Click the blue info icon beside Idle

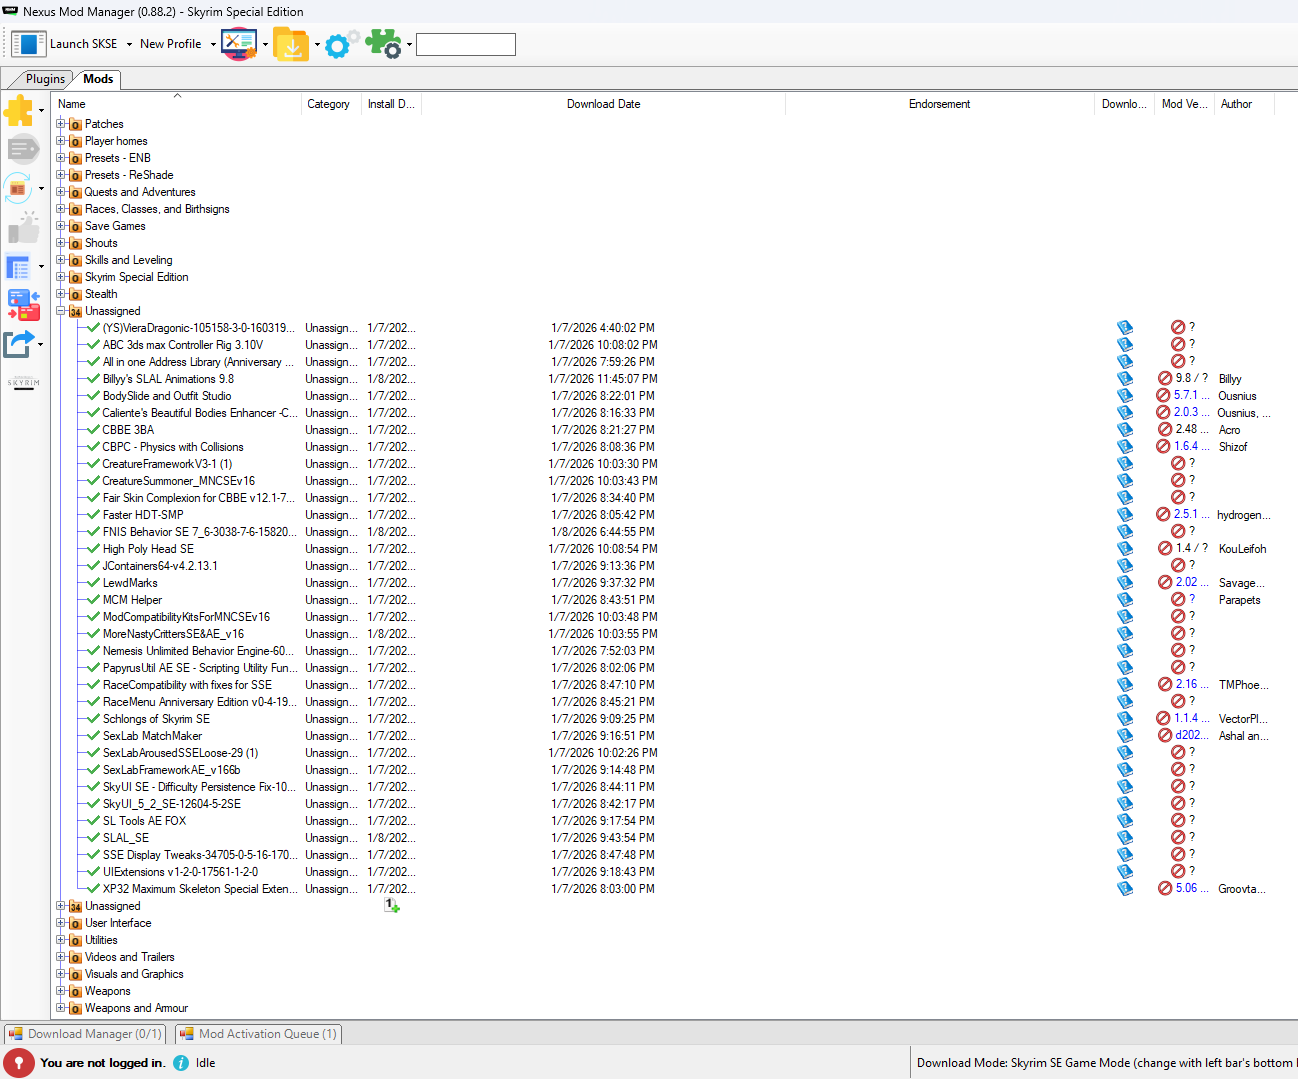coord(181,1063)
